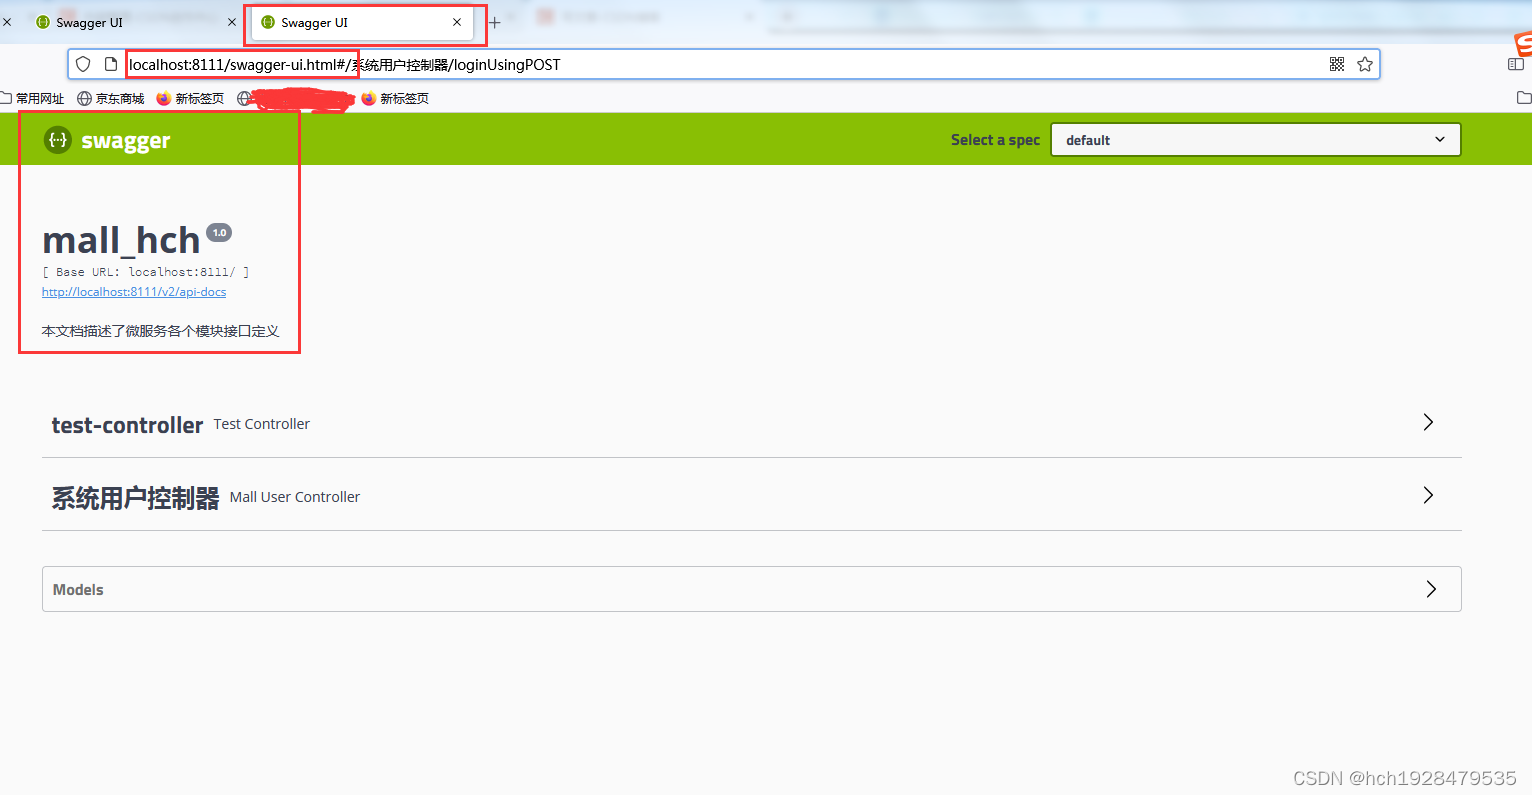Image resolution: width=1532 pixels, height=795 pixels.
Task: Open the localhost:8111/v2/api-docs link
Action: [x=134, y=292]
